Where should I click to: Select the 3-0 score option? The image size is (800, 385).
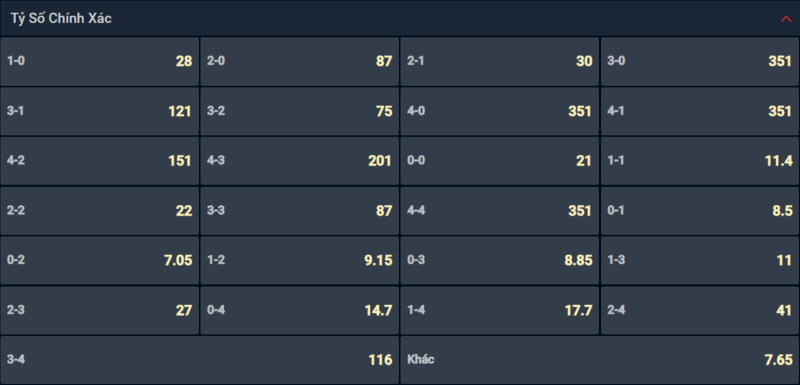pos(700,61)
